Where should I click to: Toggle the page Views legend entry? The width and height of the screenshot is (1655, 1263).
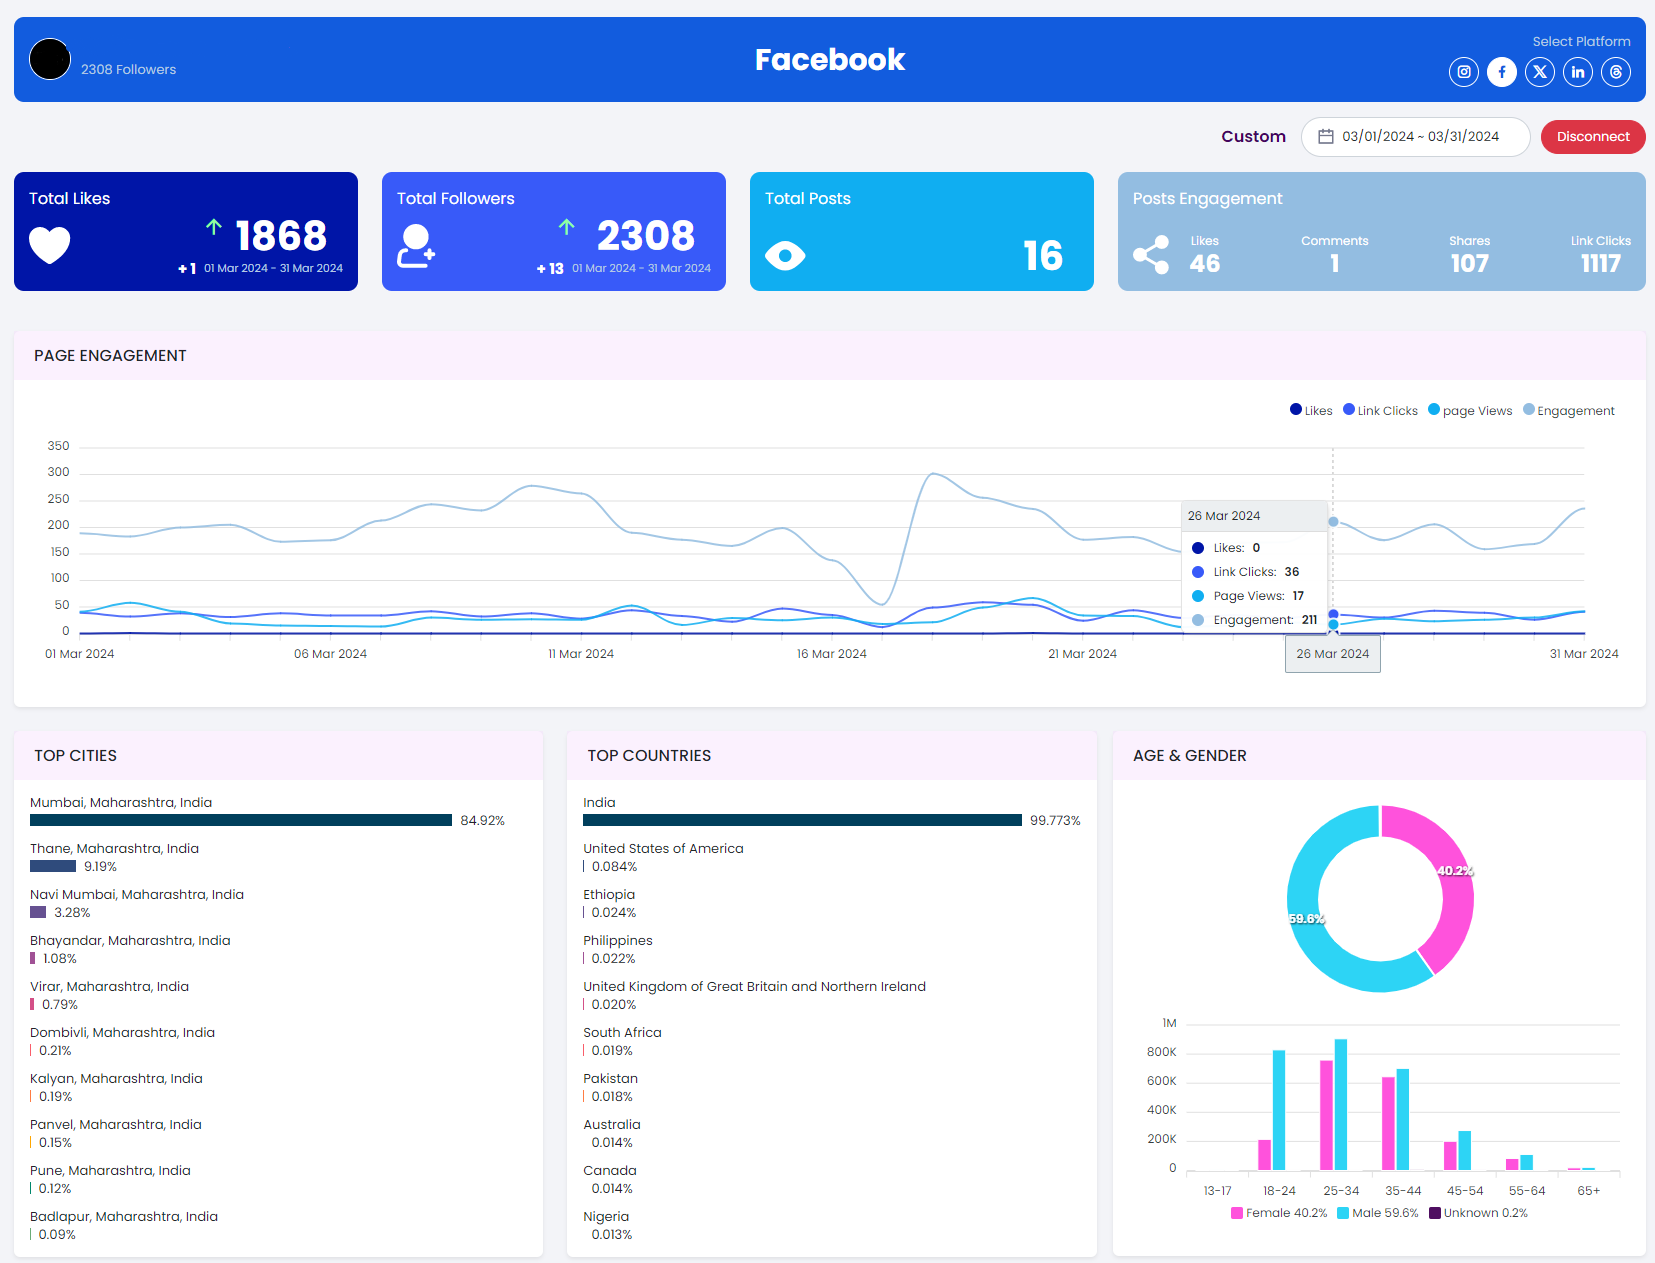[1469, 410]
